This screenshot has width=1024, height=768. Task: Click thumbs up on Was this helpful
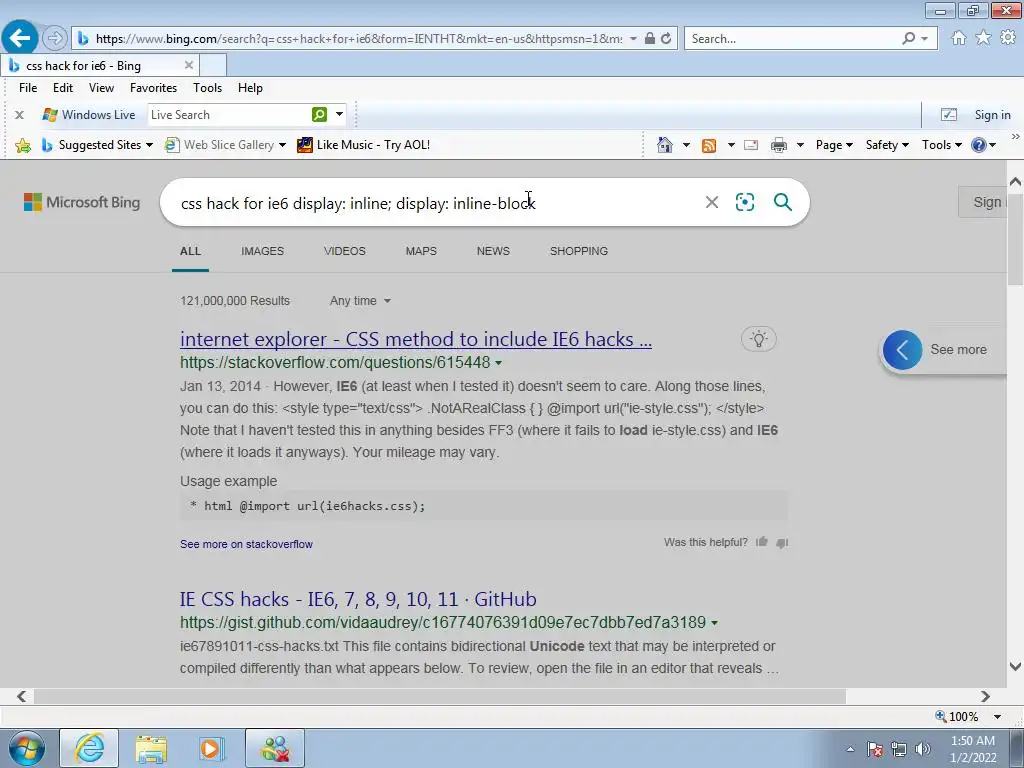(761, 542)
